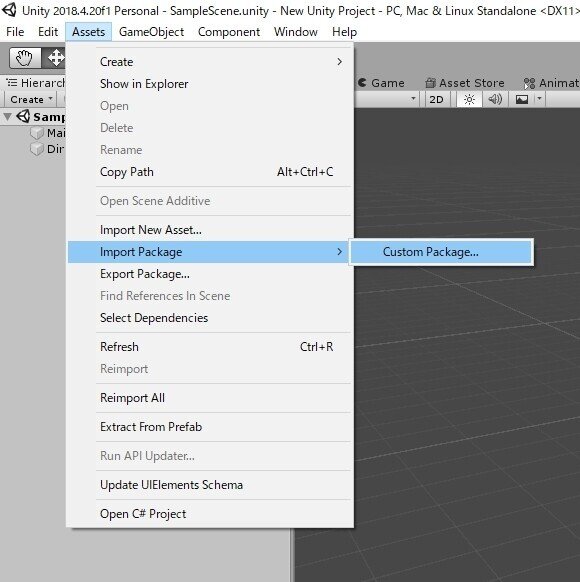Click the Import Package submenu chevron
The height and width of the screenshot is (582, 580).
[340, 252]
